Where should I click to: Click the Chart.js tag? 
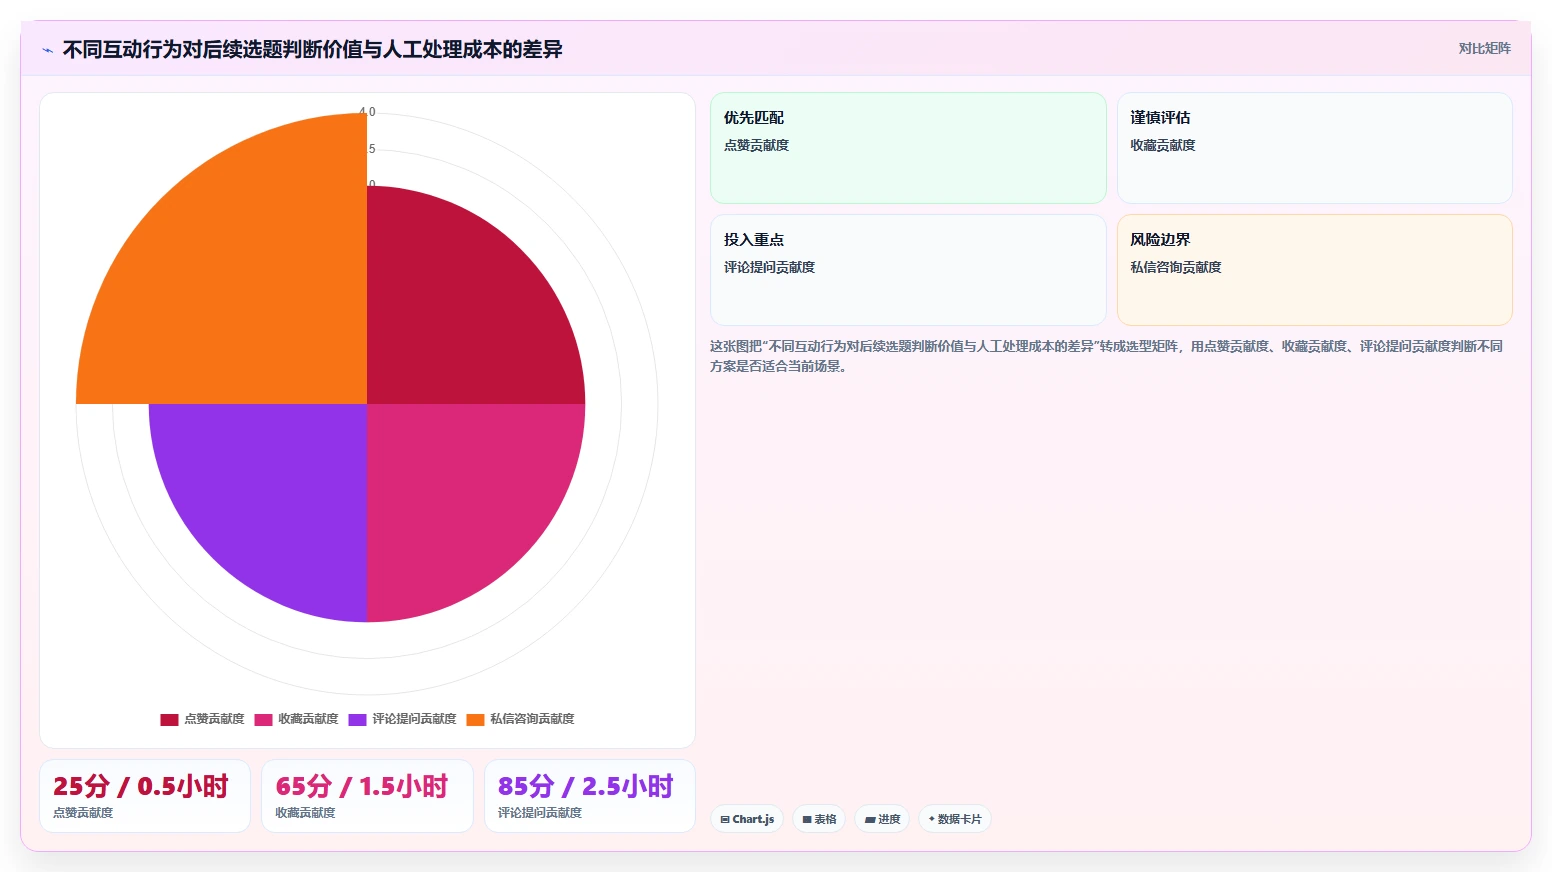click(747, 819)
